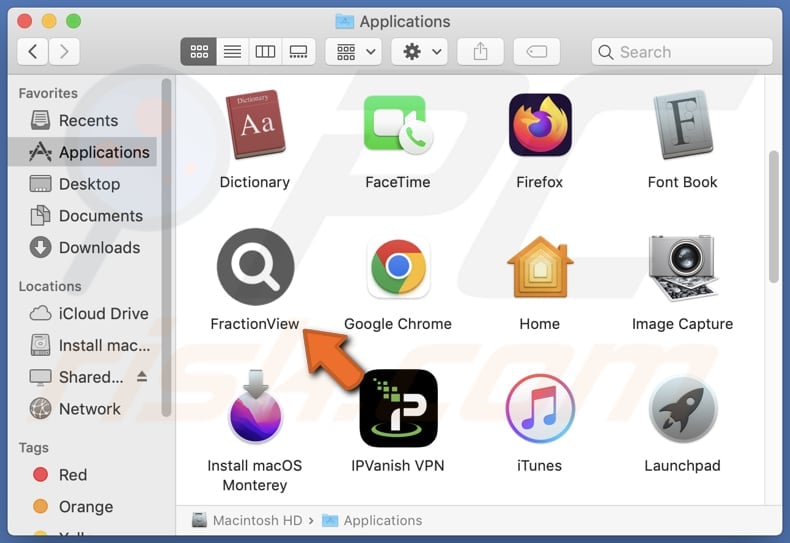
Task: Click the FractionView file name label
Action: click(255, 323)
